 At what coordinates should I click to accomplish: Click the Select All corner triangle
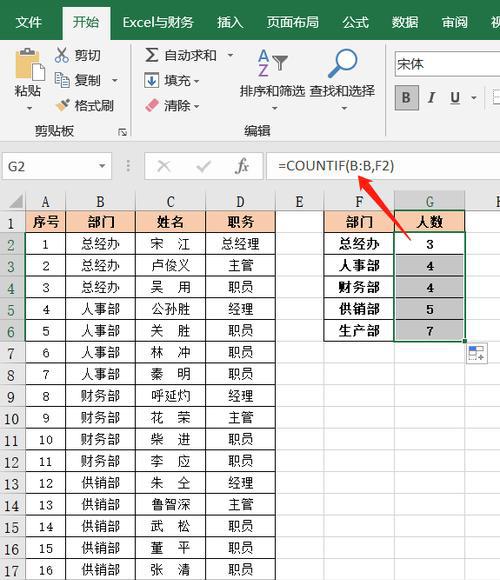(x=16, y=201)
